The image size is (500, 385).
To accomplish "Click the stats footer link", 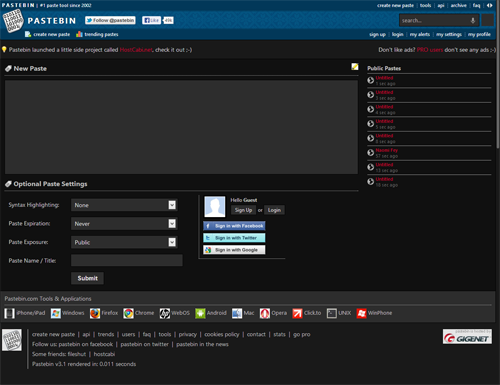I will click(279, 334).
